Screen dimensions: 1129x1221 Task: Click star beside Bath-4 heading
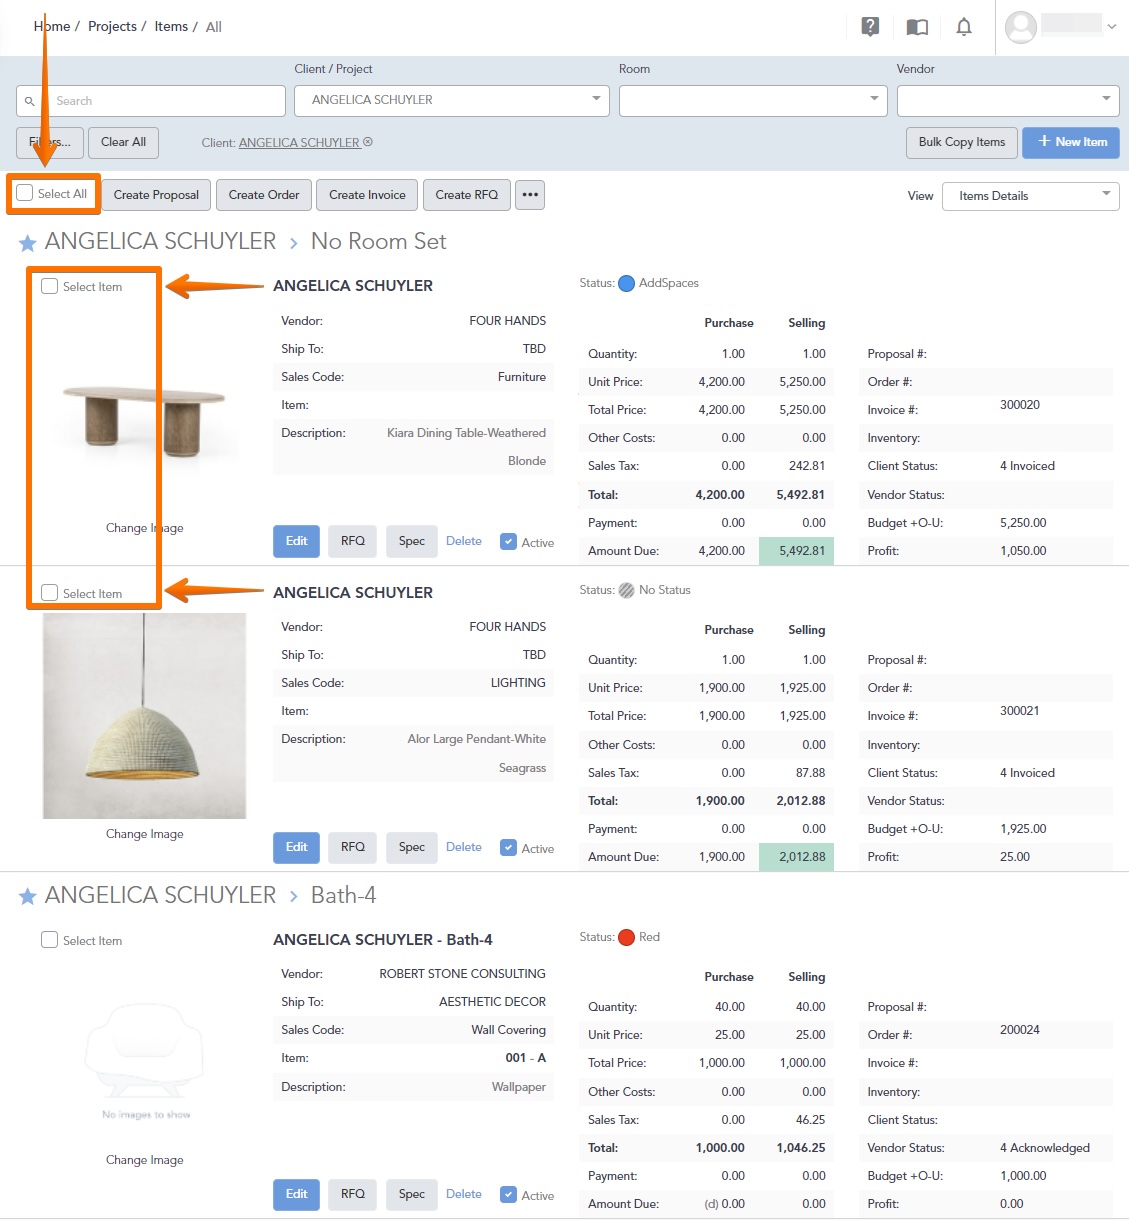coord(28,896)
